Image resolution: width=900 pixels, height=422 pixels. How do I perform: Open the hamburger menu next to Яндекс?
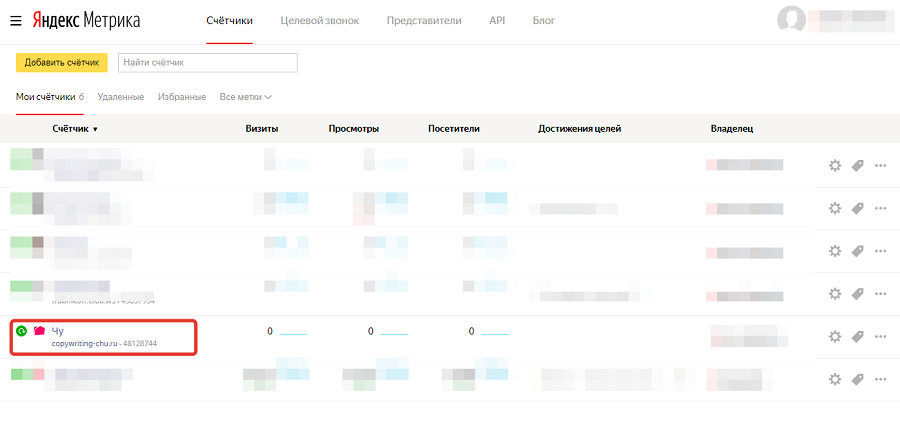(16, 20)
